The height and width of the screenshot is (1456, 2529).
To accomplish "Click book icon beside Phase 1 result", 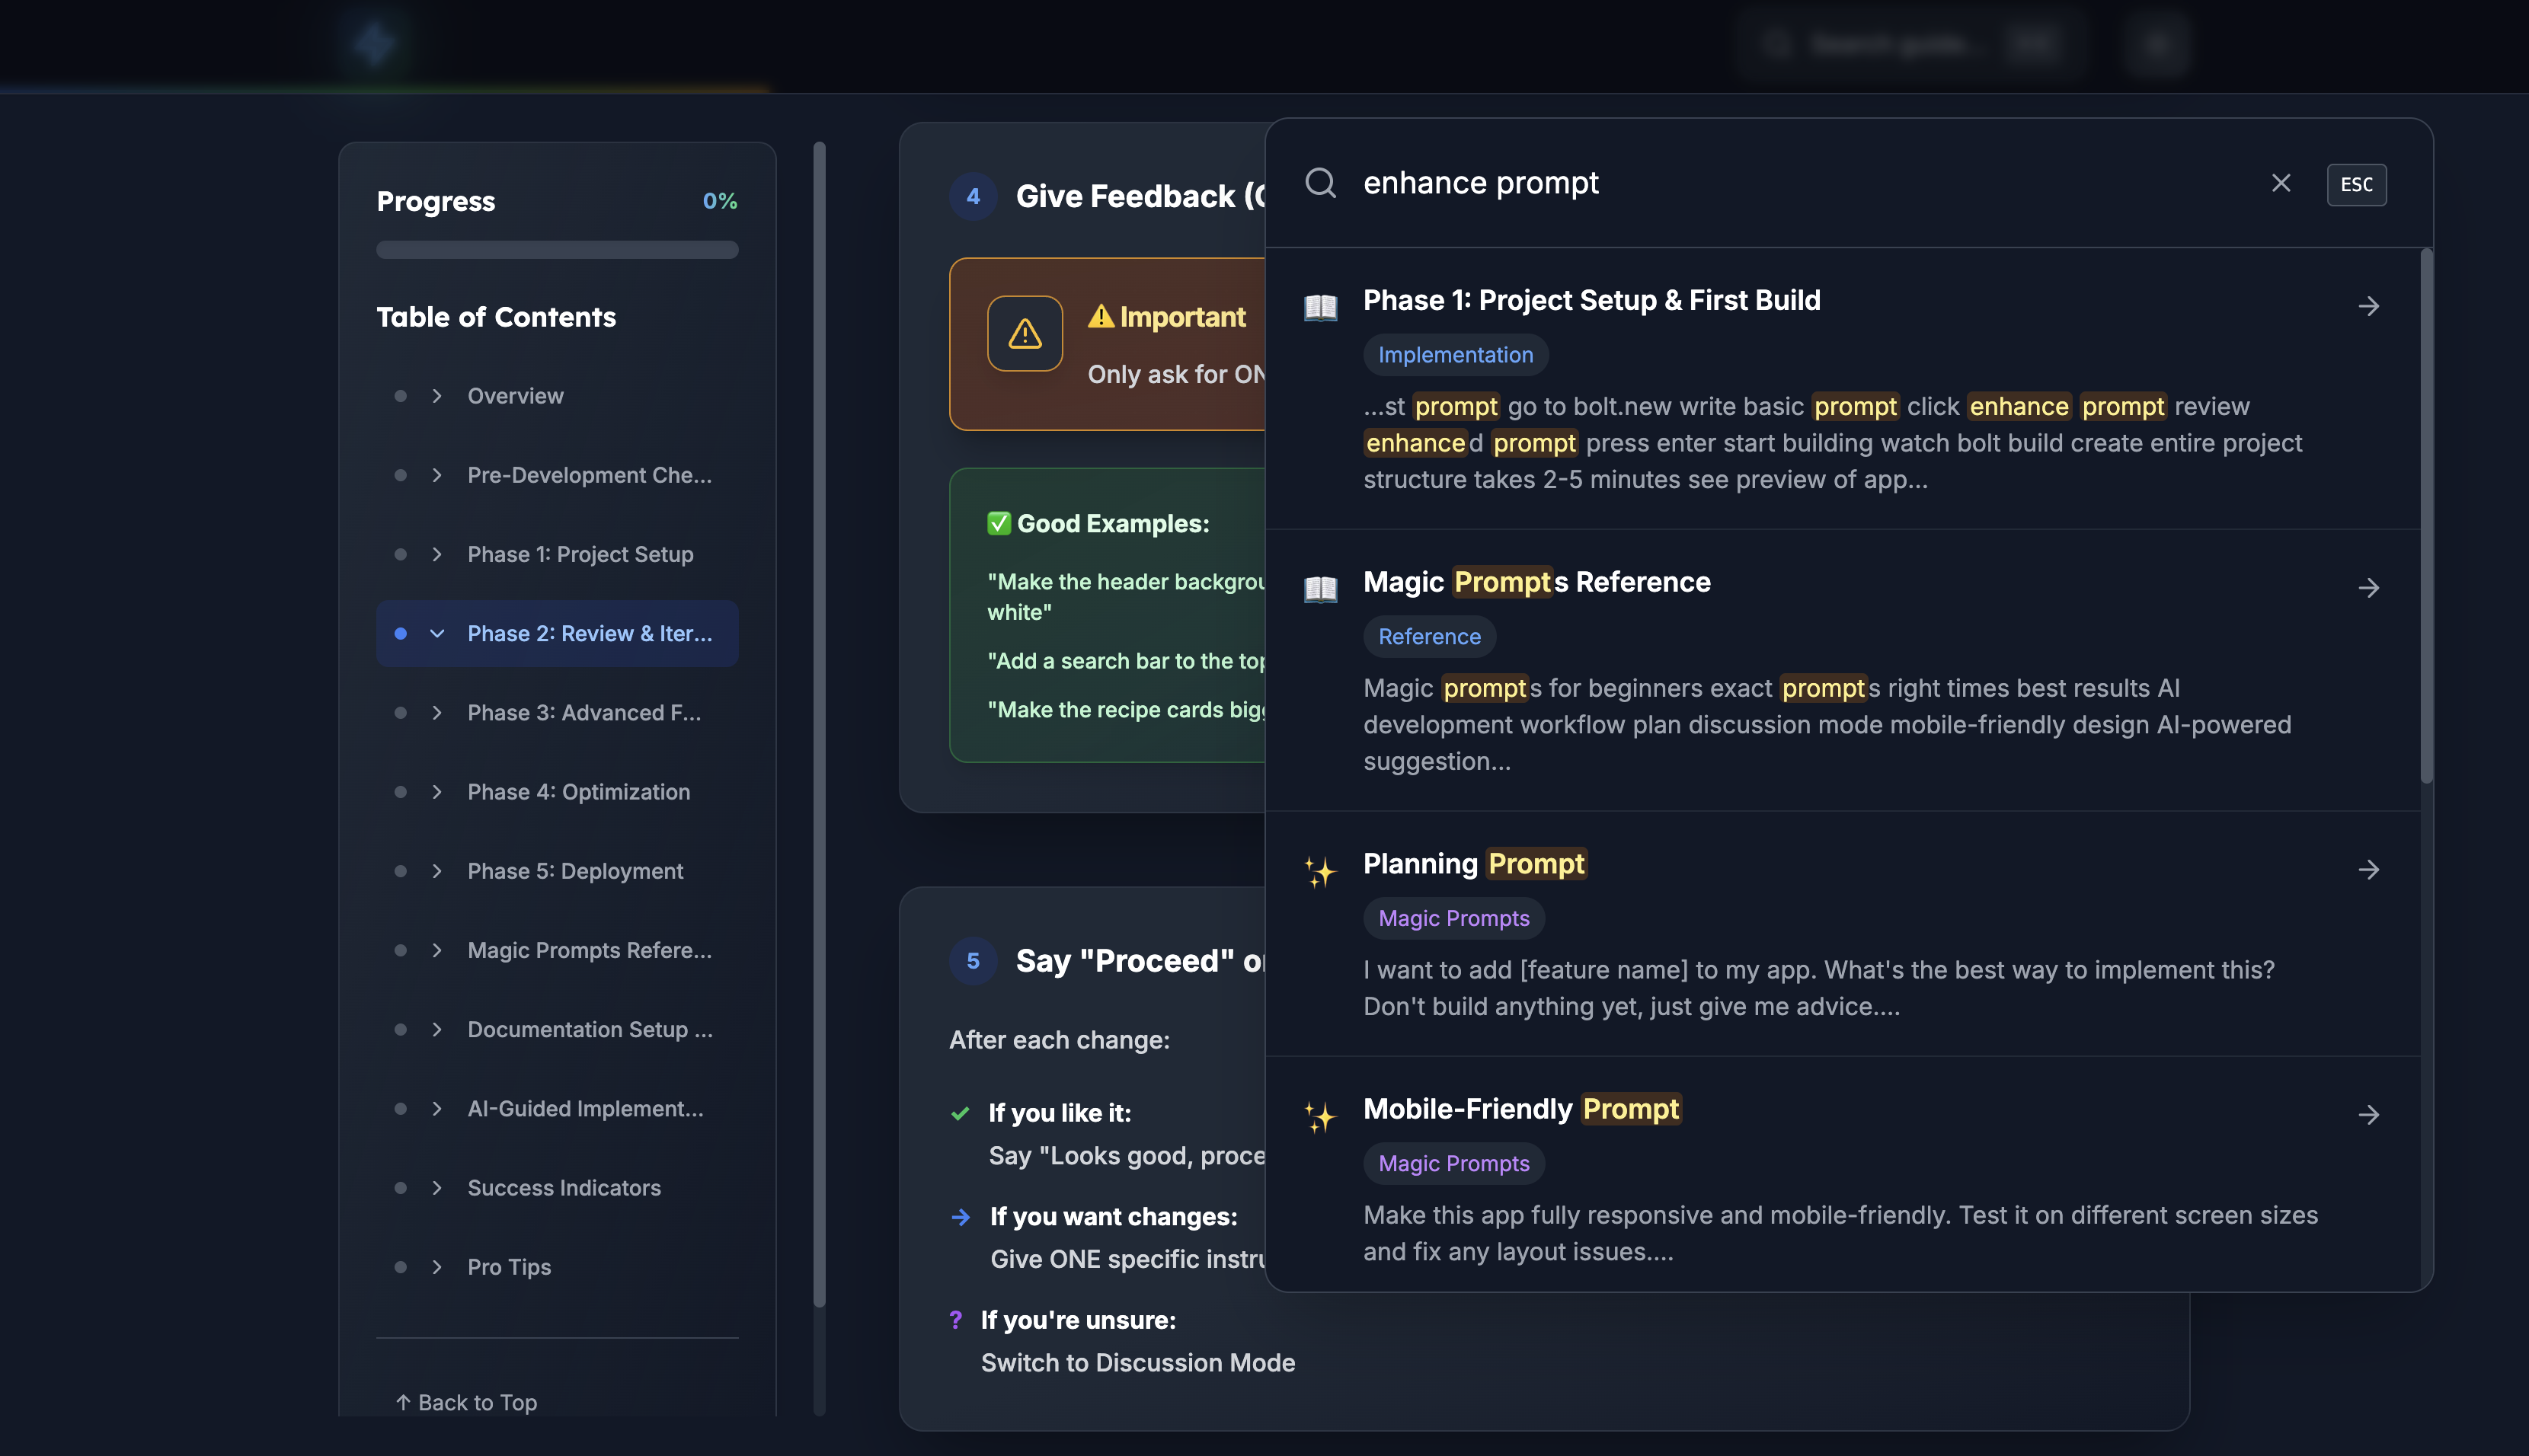I will coord(1320,306).
